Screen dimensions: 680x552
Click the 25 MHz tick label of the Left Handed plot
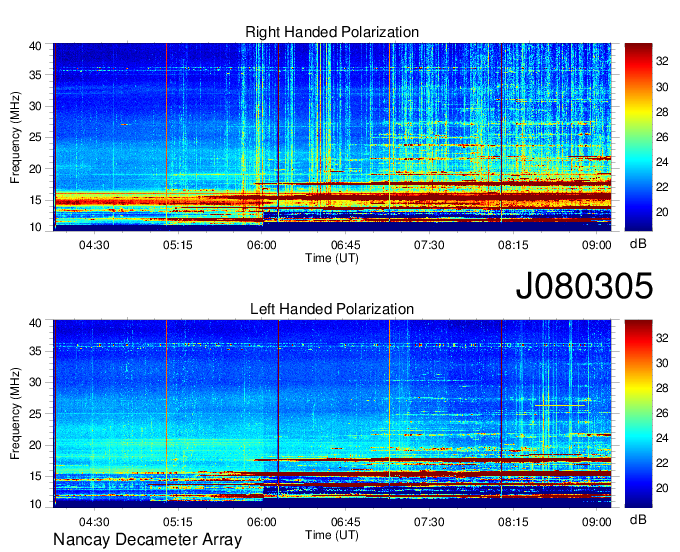(x=35, y=414)
